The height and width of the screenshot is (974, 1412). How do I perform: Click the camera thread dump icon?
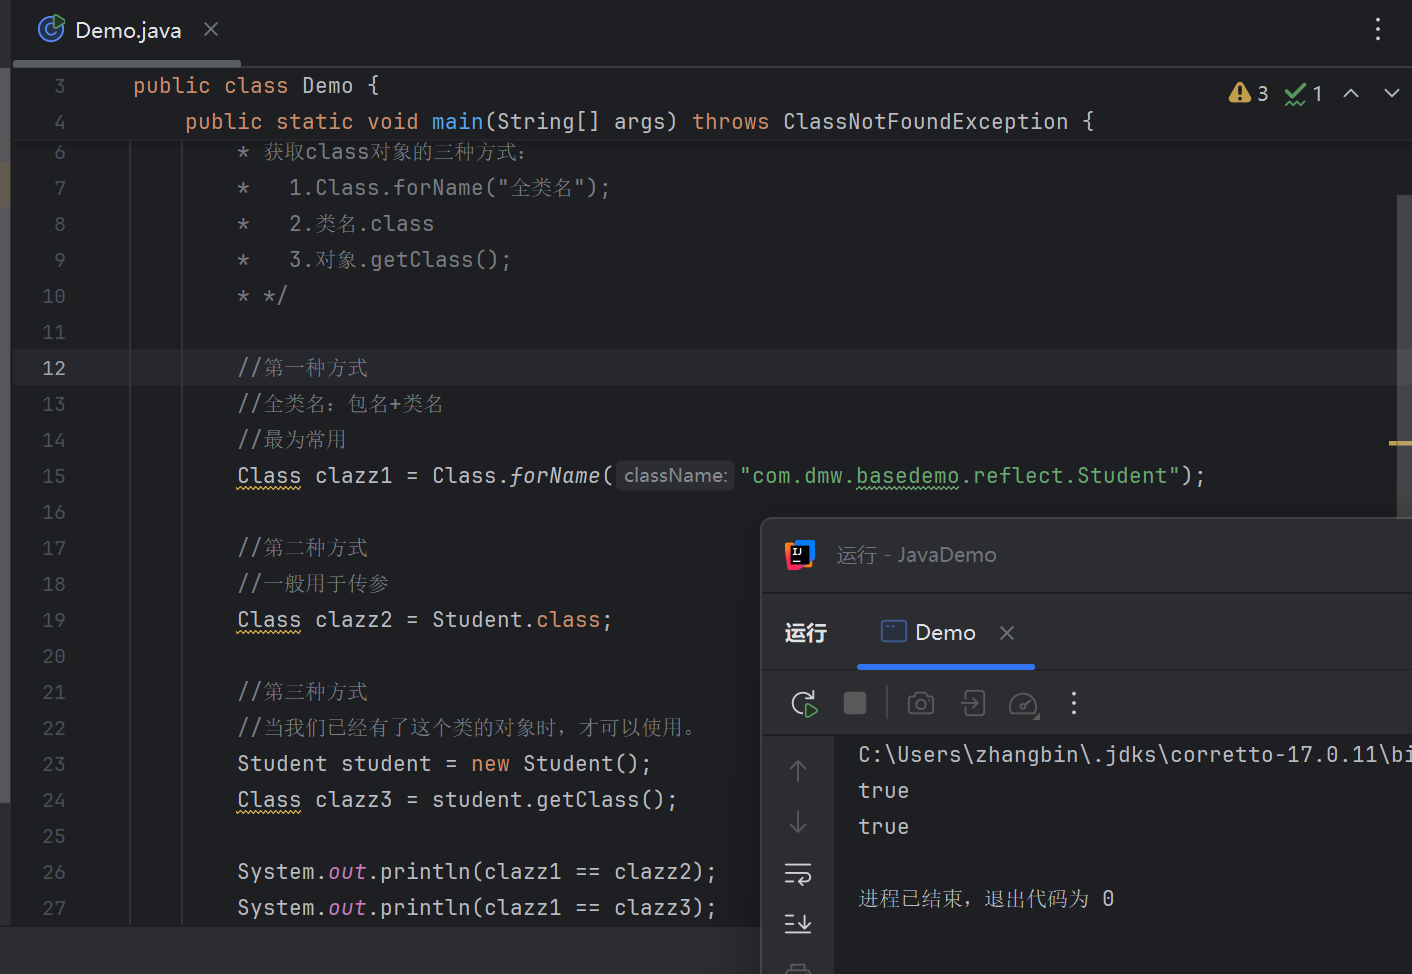click(921, 703)
